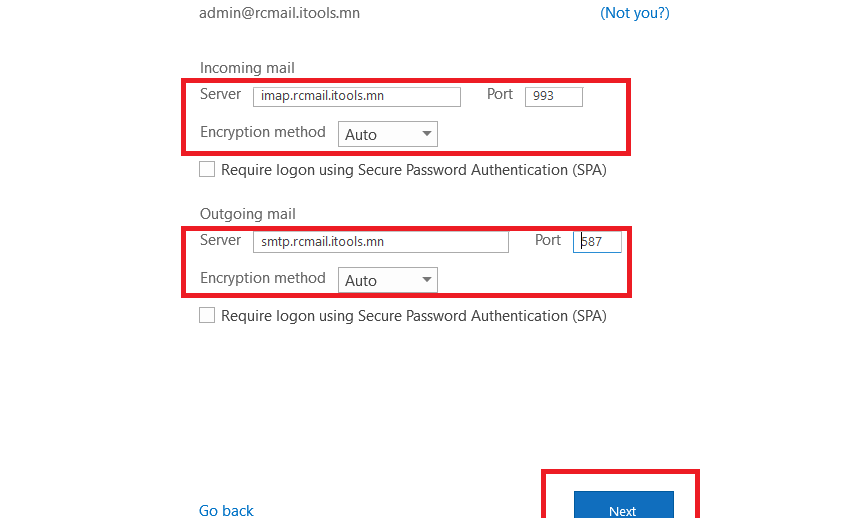Enable SPA logon for outgoing mail
Image resolution: width=861 pixels, height=518 pixels.
[207, 315]
